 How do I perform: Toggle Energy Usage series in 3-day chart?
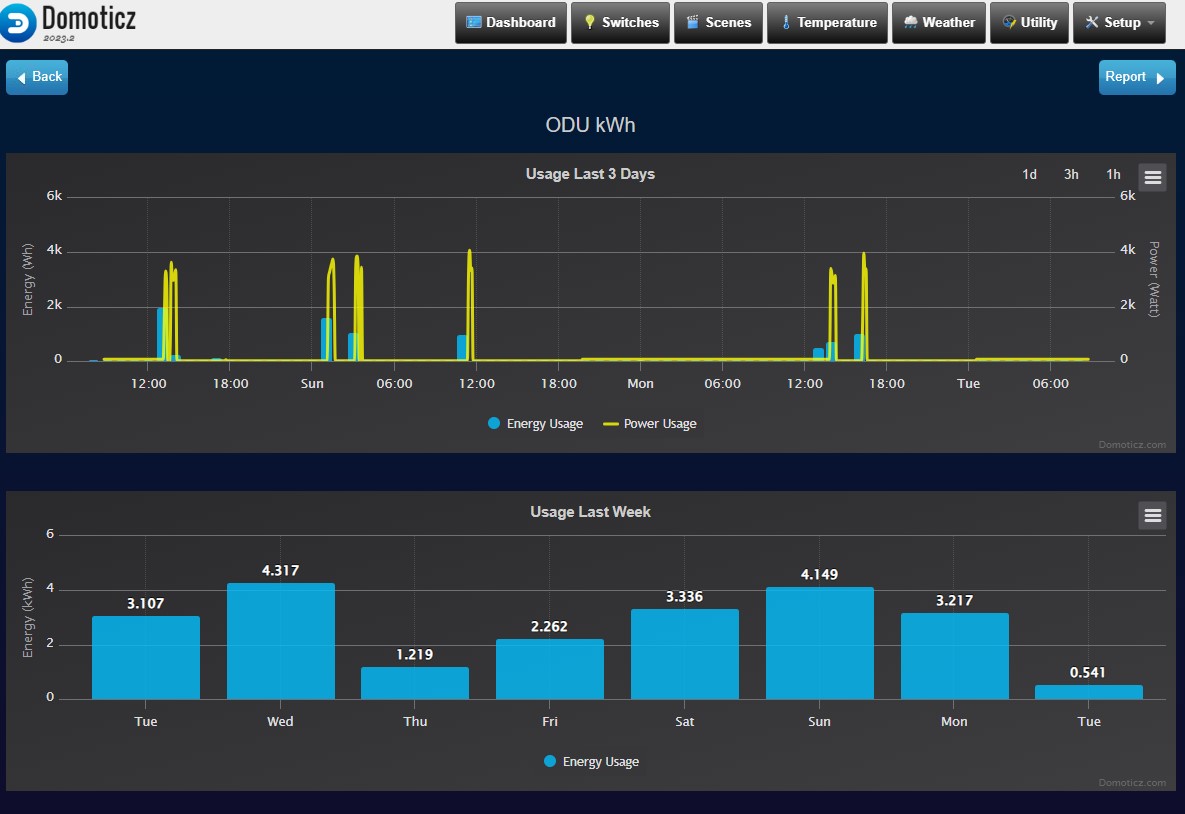coord(536,424)
